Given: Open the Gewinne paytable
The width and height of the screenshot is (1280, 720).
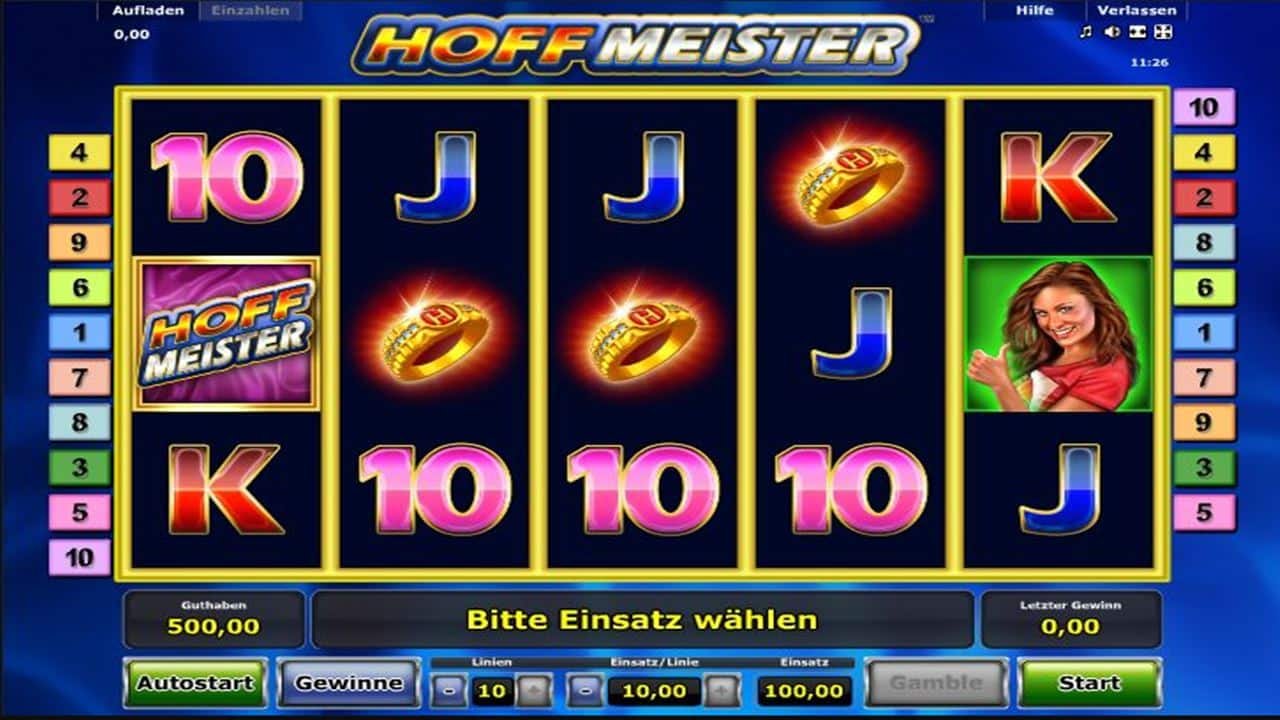Looking at the screenshot, I should tap(349, 683).
